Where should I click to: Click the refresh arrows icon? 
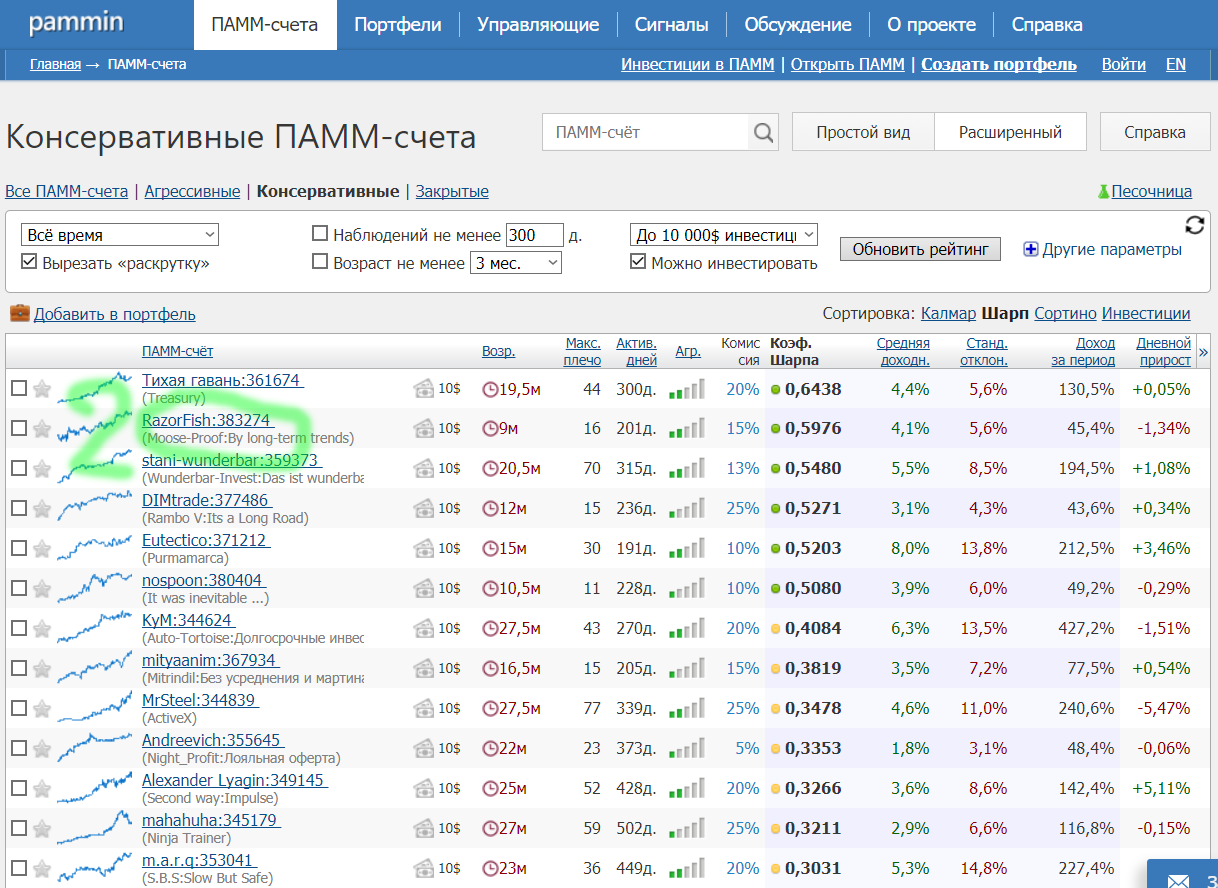click(x=1194, y=225)
